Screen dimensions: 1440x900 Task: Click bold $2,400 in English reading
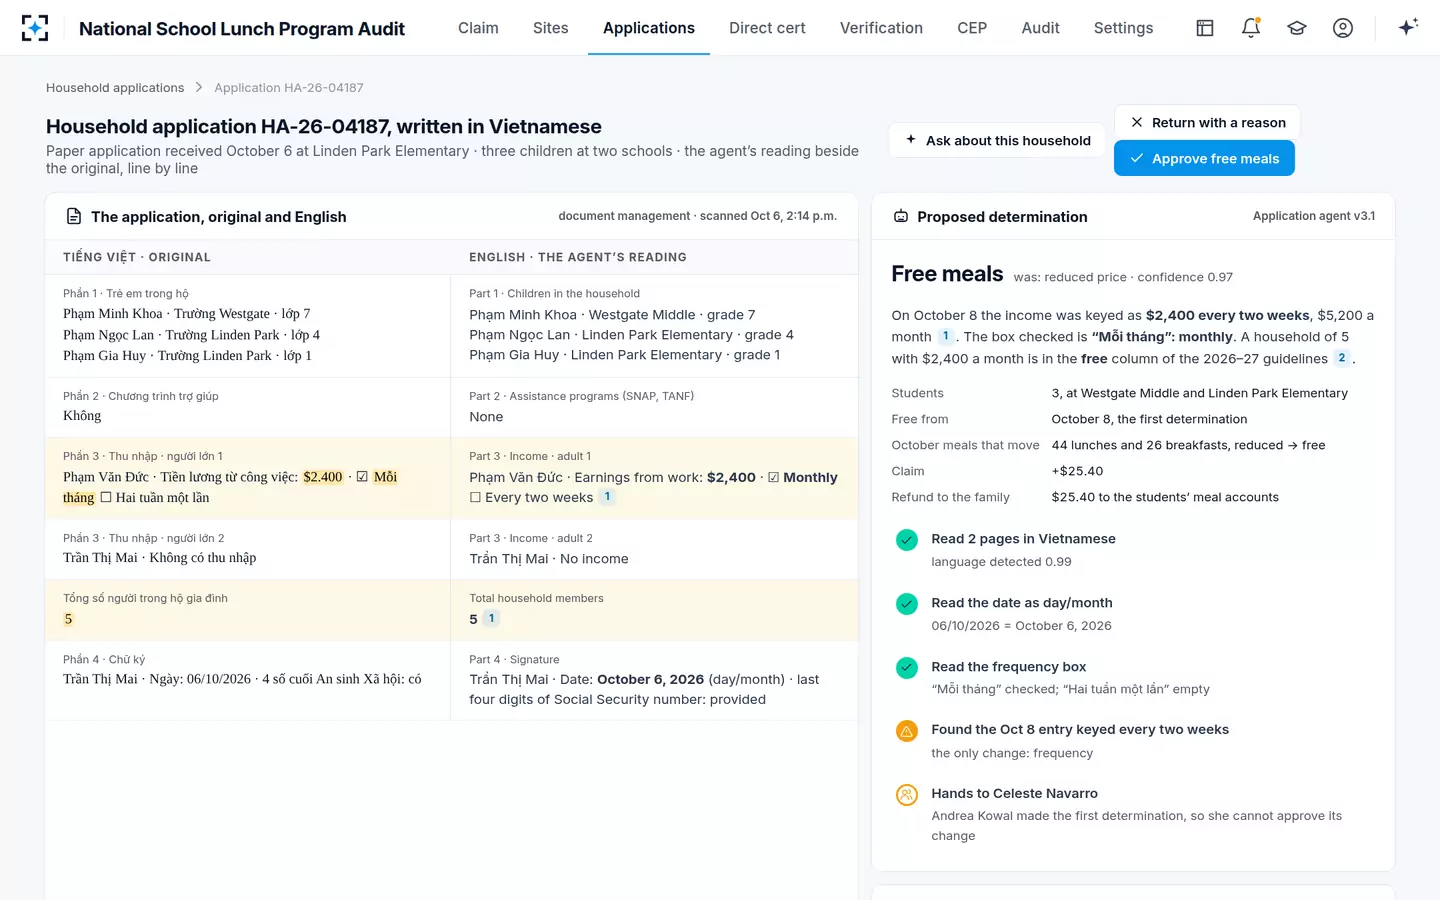pyautogui.click(x=731, y=478)
